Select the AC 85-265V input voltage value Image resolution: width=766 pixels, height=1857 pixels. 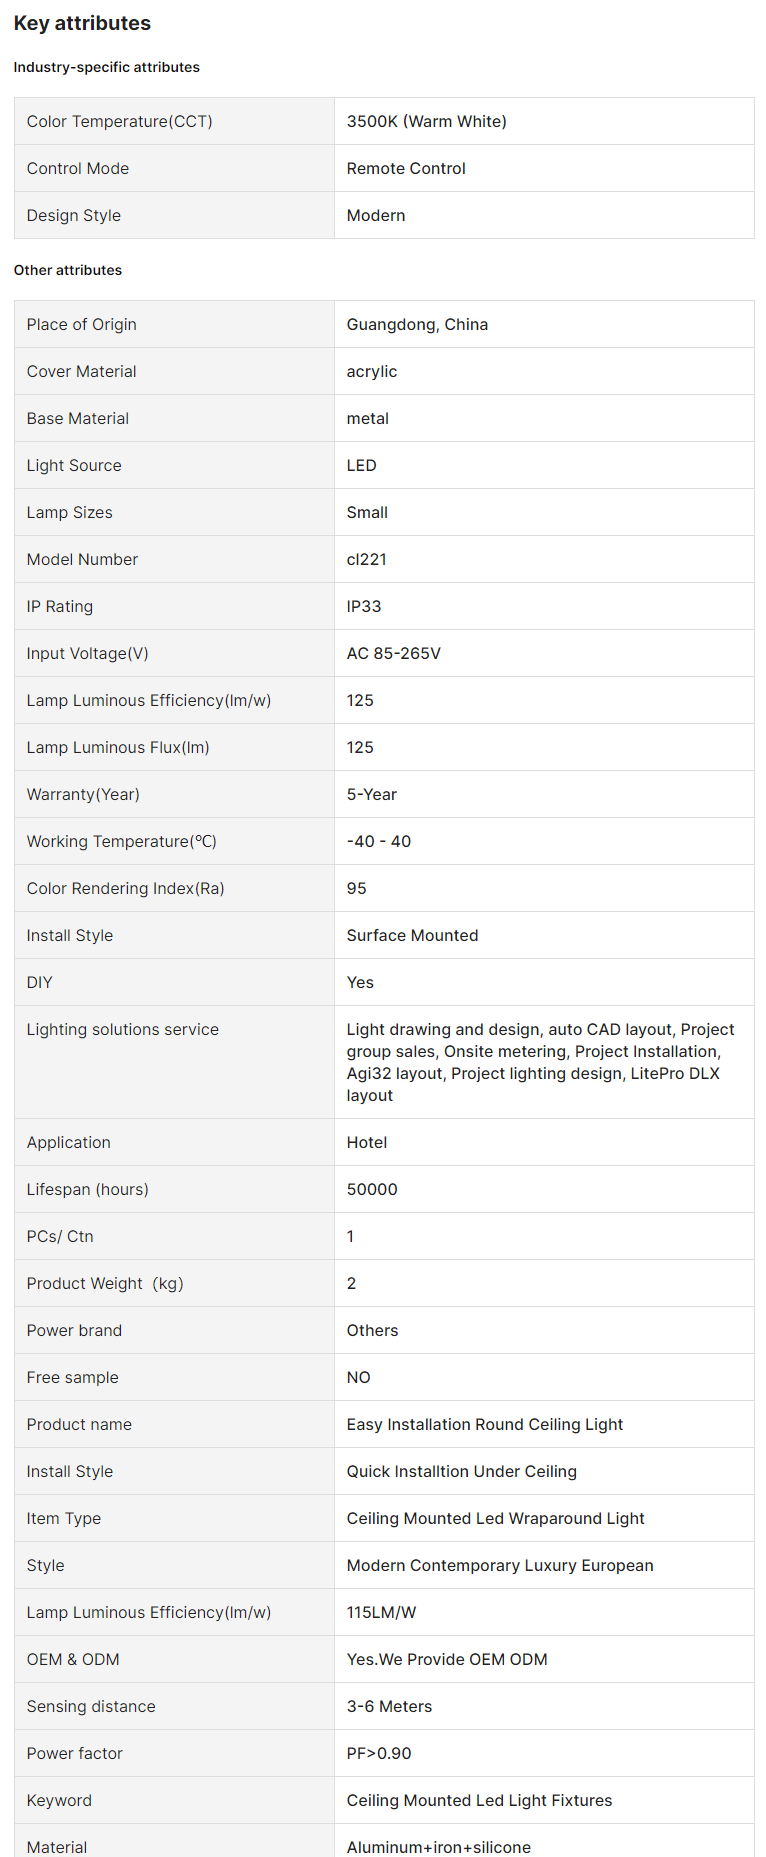(x=393, y=653)
